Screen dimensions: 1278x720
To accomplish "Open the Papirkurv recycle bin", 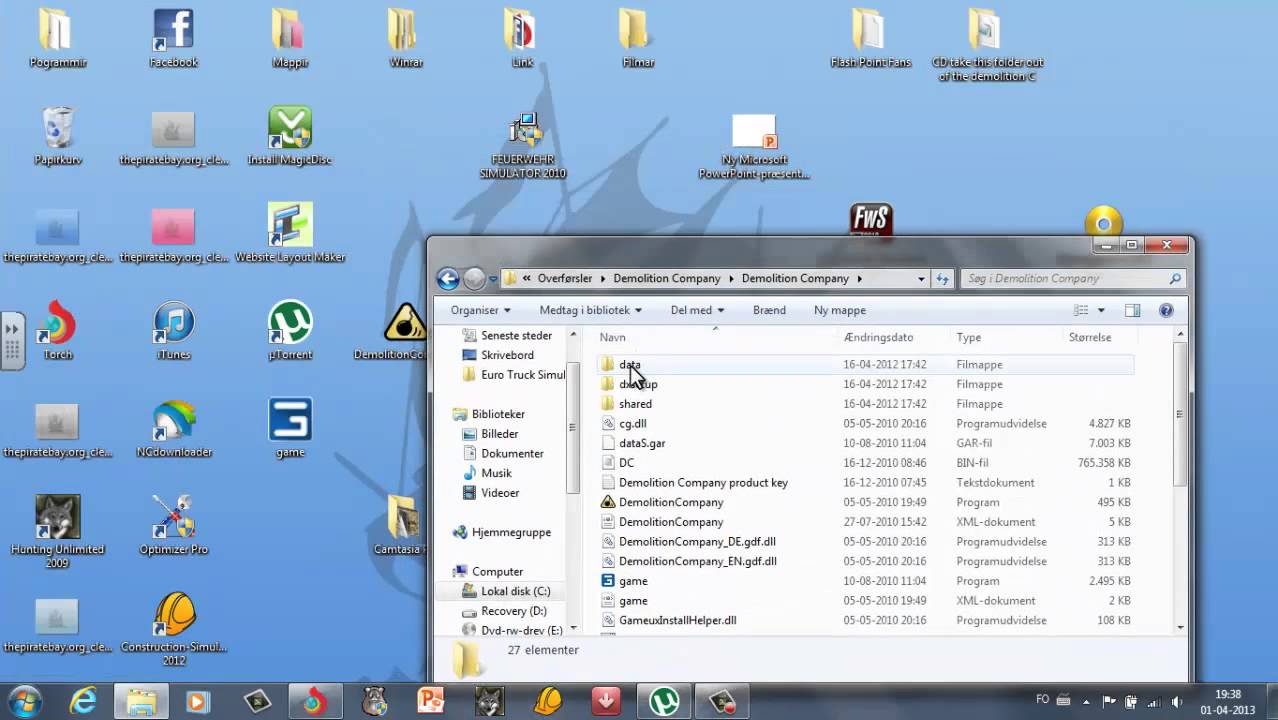I will click(57, 136).
